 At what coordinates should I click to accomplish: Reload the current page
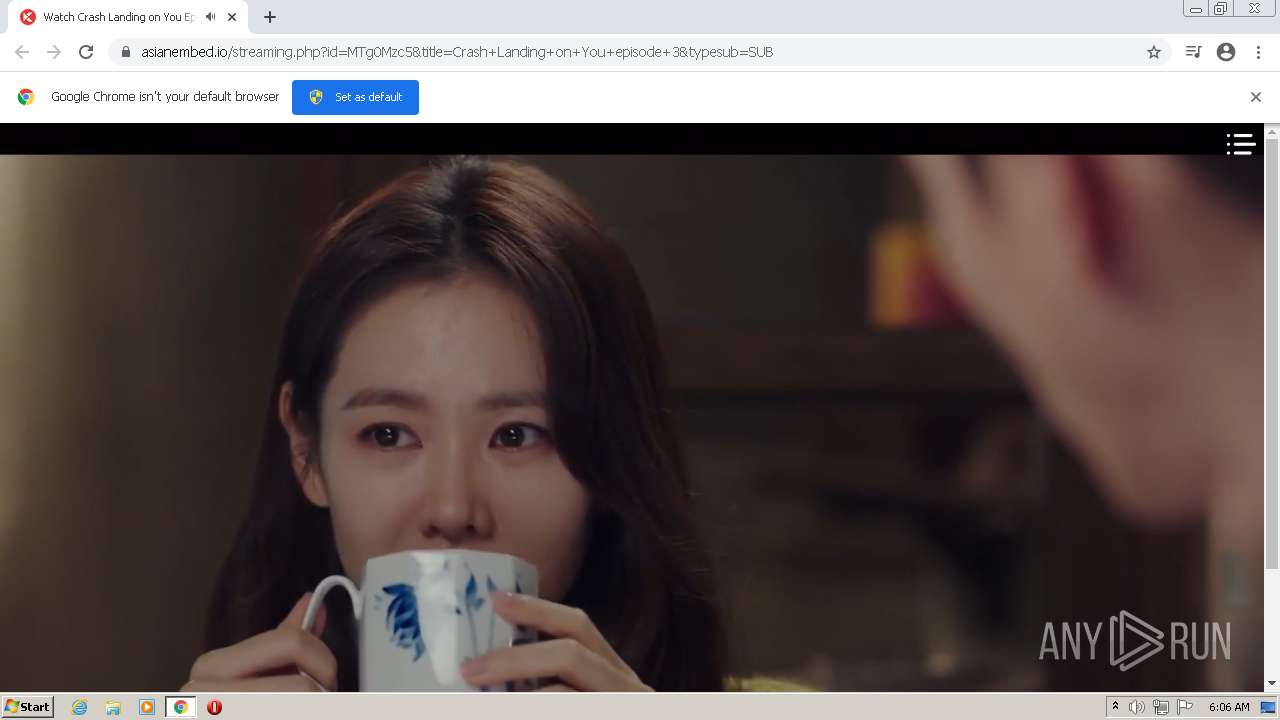click(x=86, y=52)
